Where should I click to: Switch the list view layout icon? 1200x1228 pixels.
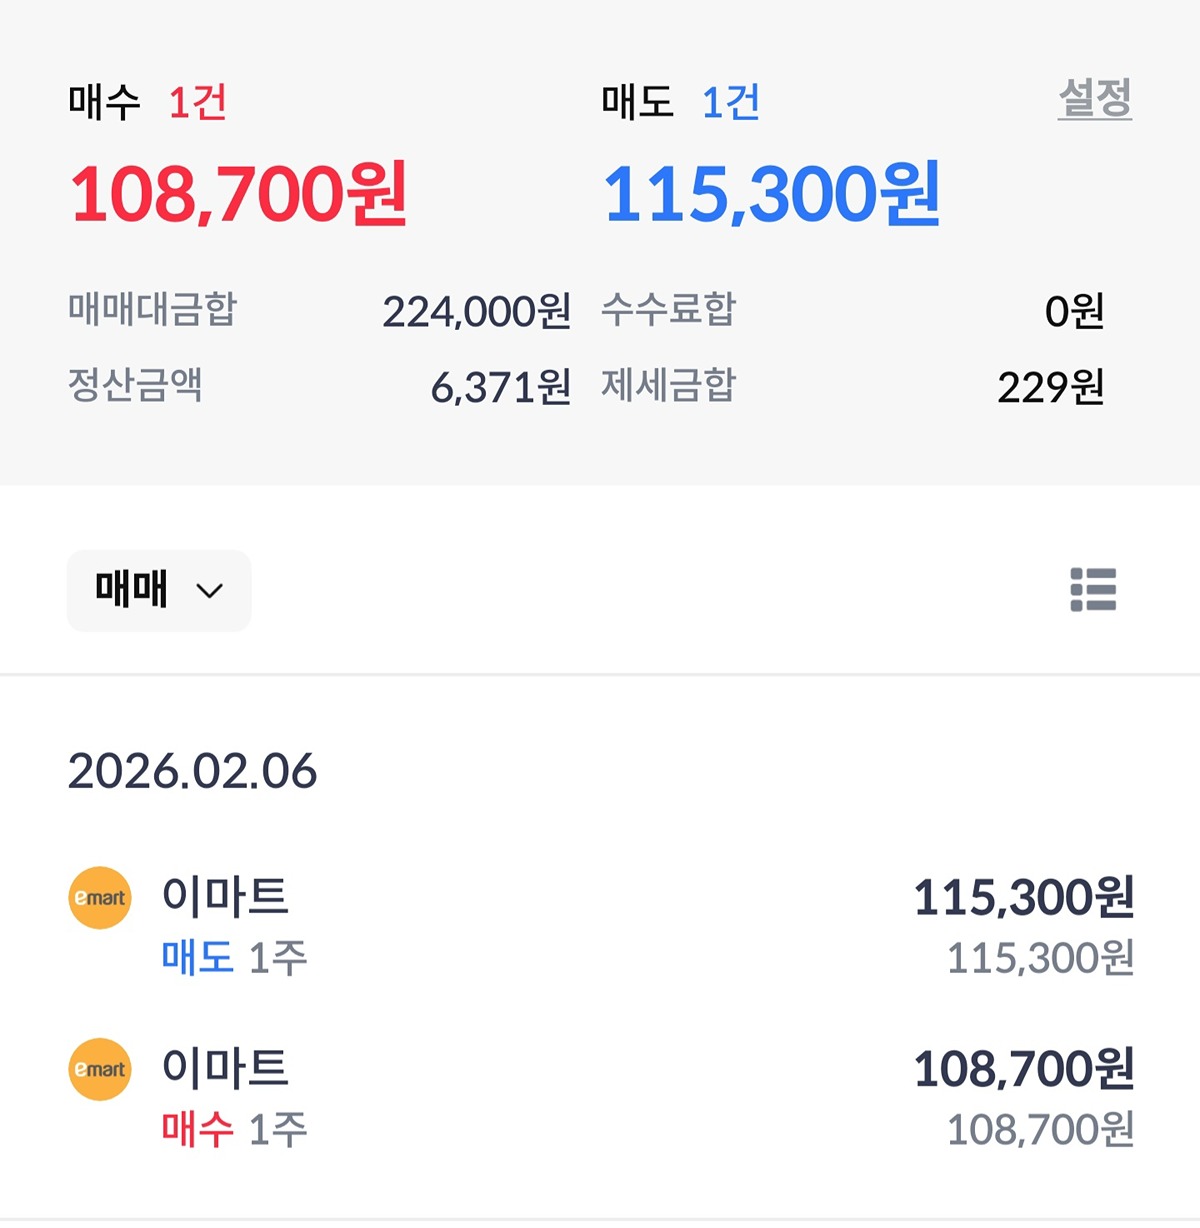(1093, 590)
